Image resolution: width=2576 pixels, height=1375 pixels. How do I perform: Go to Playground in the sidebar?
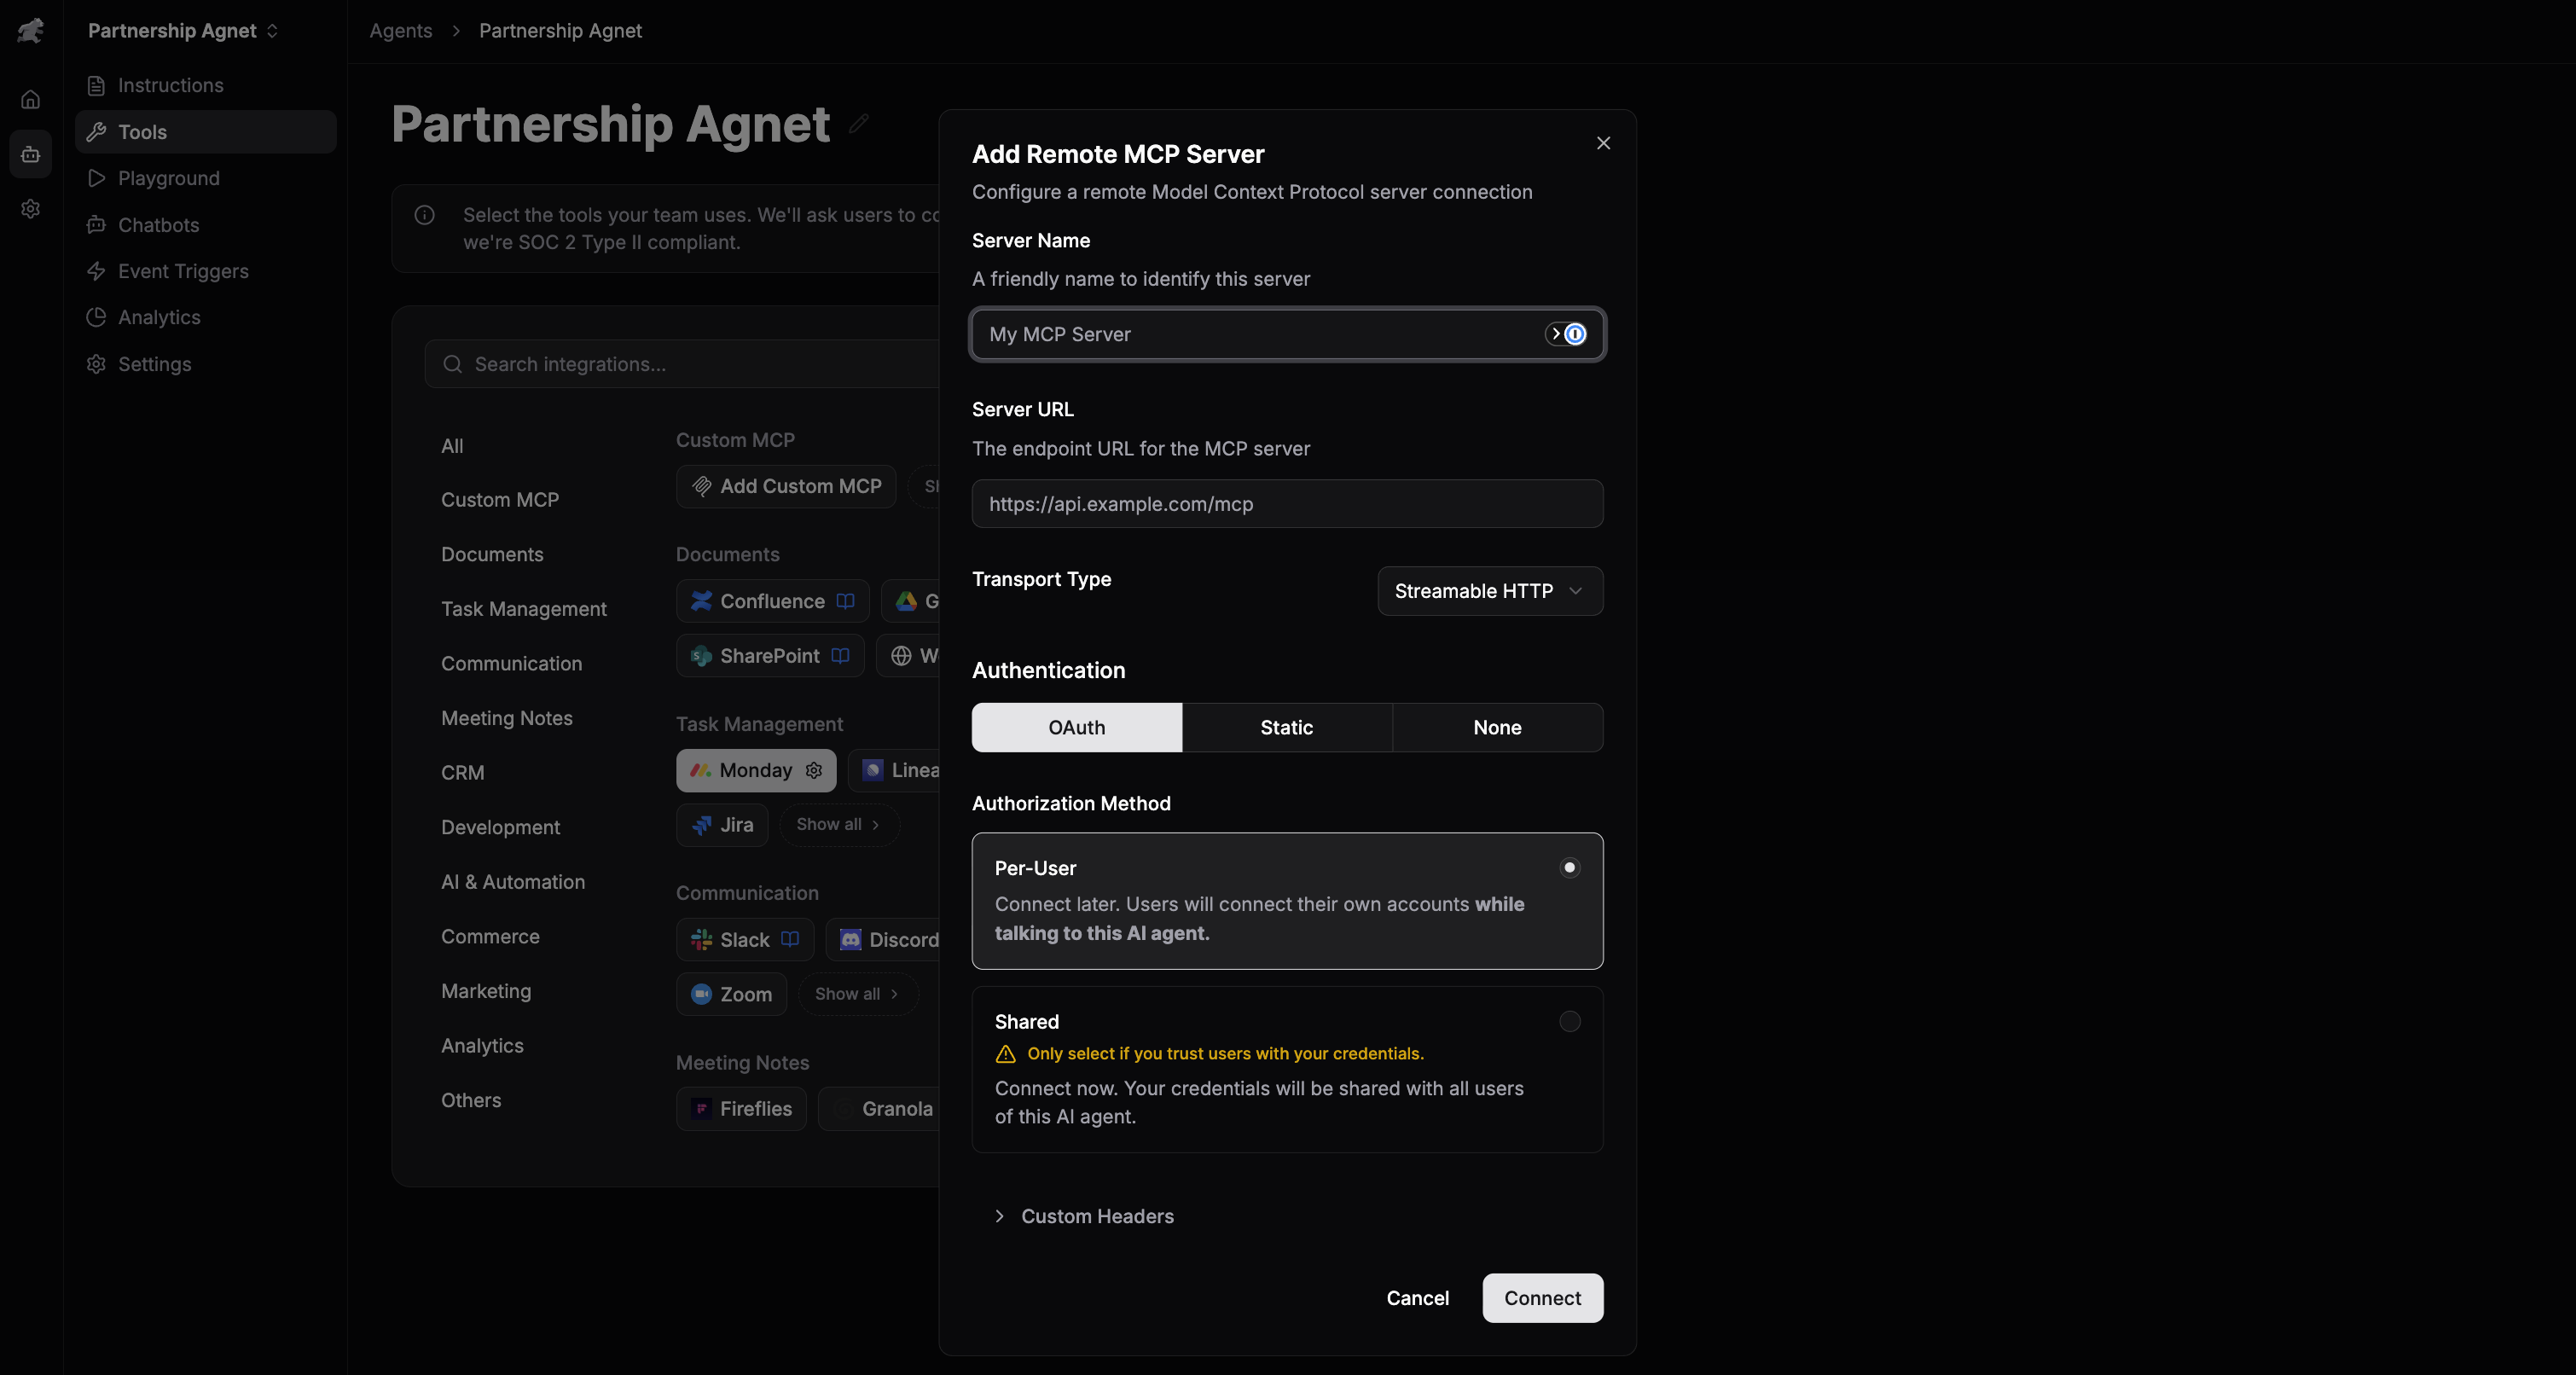click(167, 178)
